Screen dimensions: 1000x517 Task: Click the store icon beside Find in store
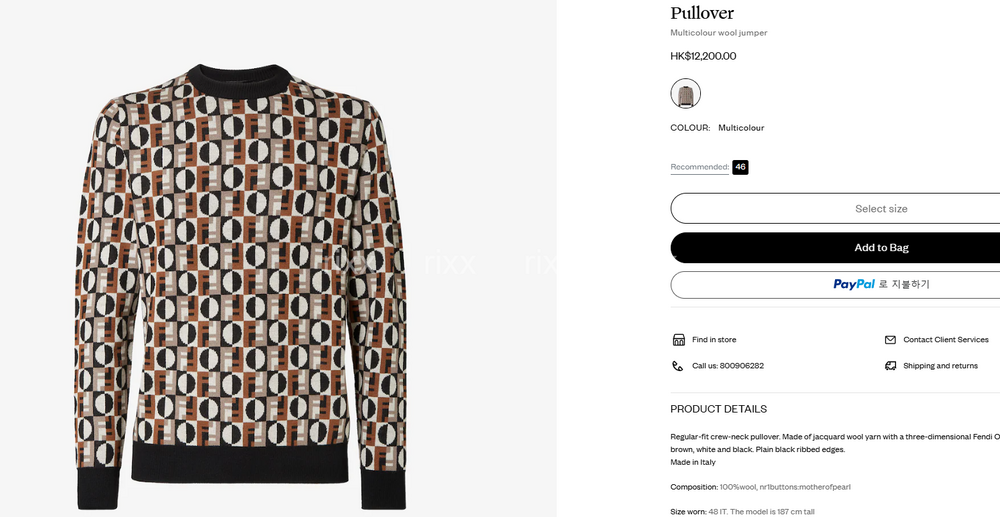pyautogui.click(x=679, y=340)
